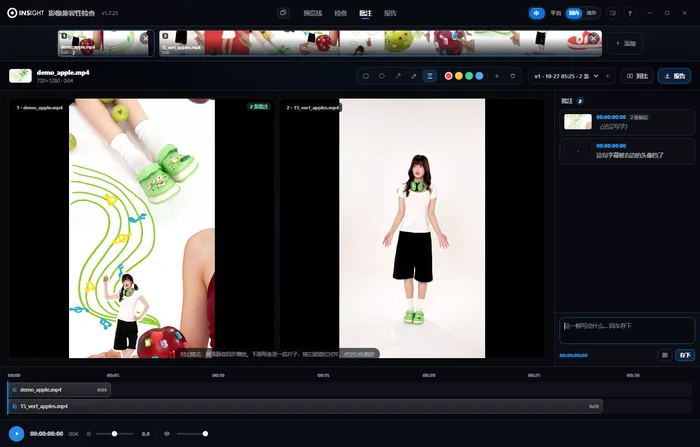Open the second annotation entry about subtitles
This screenshot has height=447, width=700.
[x=627, y=151]
